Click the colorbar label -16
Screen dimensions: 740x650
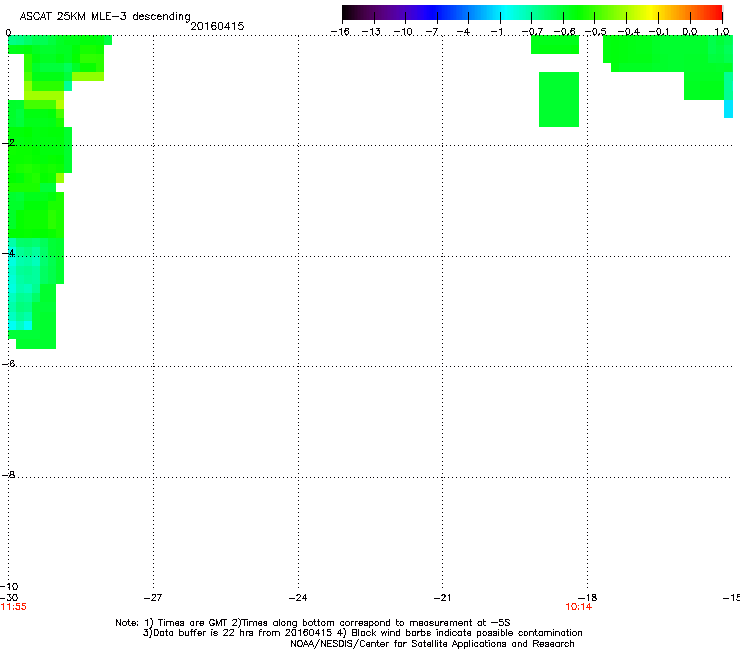tap(340, 32)
